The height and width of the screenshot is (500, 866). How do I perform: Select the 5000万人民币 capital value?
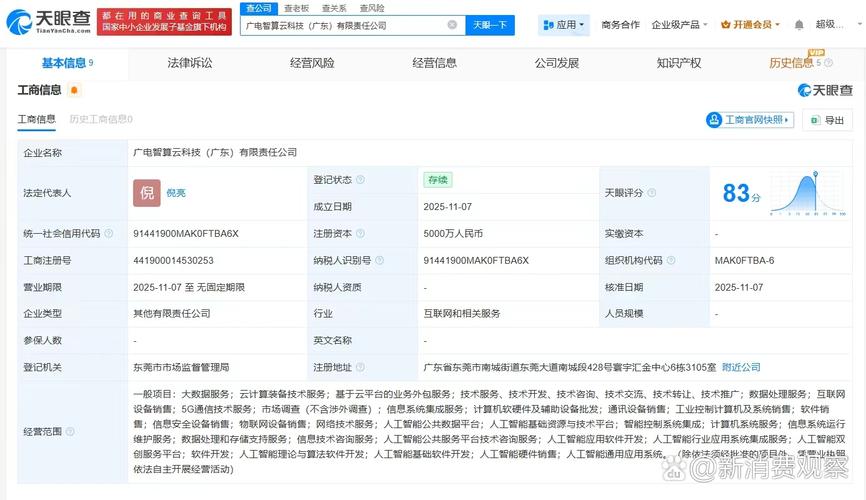[x=453, y=234]
